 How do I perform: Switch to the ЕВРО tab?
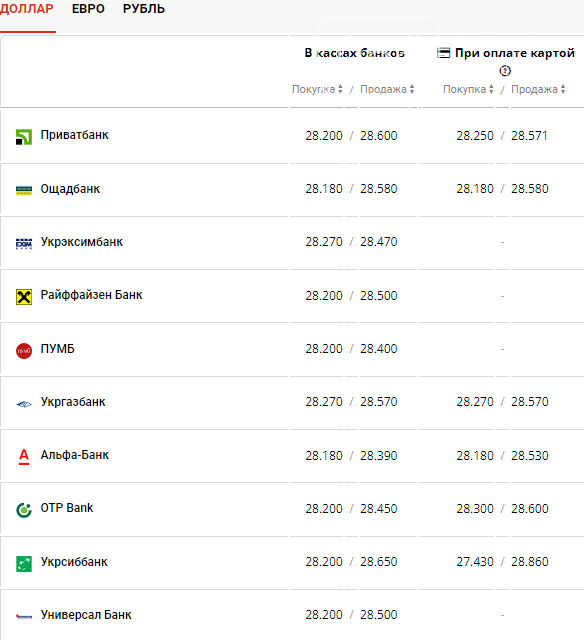(x=88, y=9)
